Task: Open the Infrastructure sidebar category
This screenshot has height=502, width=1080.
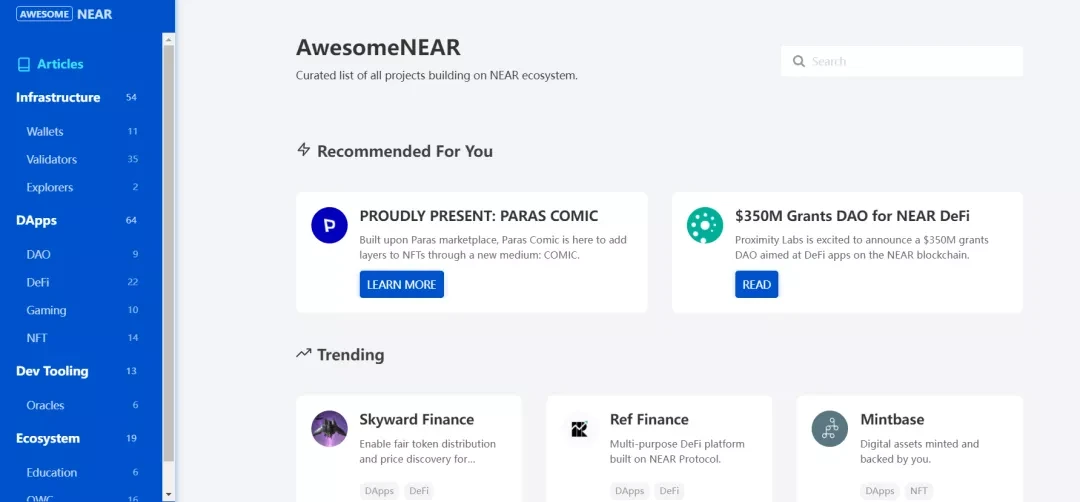Action: point(58,97)
